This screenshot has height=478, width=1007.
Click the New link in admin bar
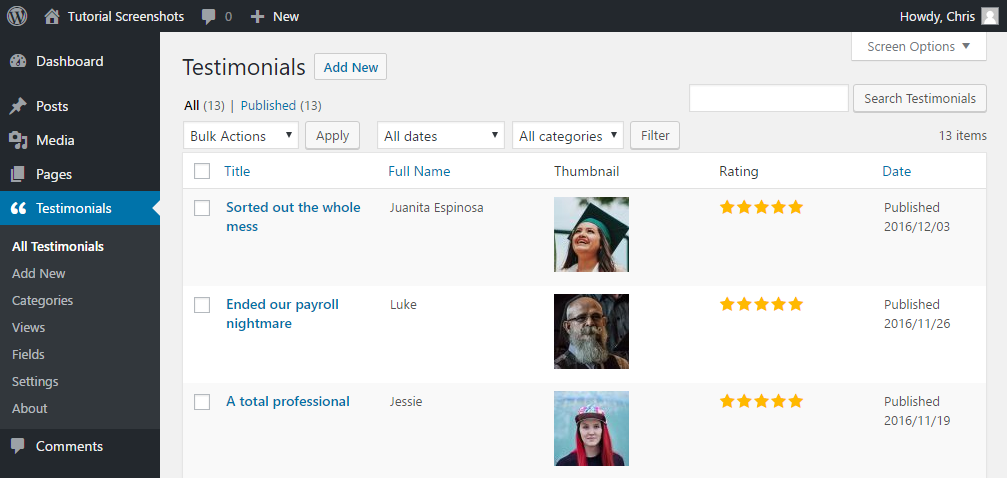tap(286, 17)
